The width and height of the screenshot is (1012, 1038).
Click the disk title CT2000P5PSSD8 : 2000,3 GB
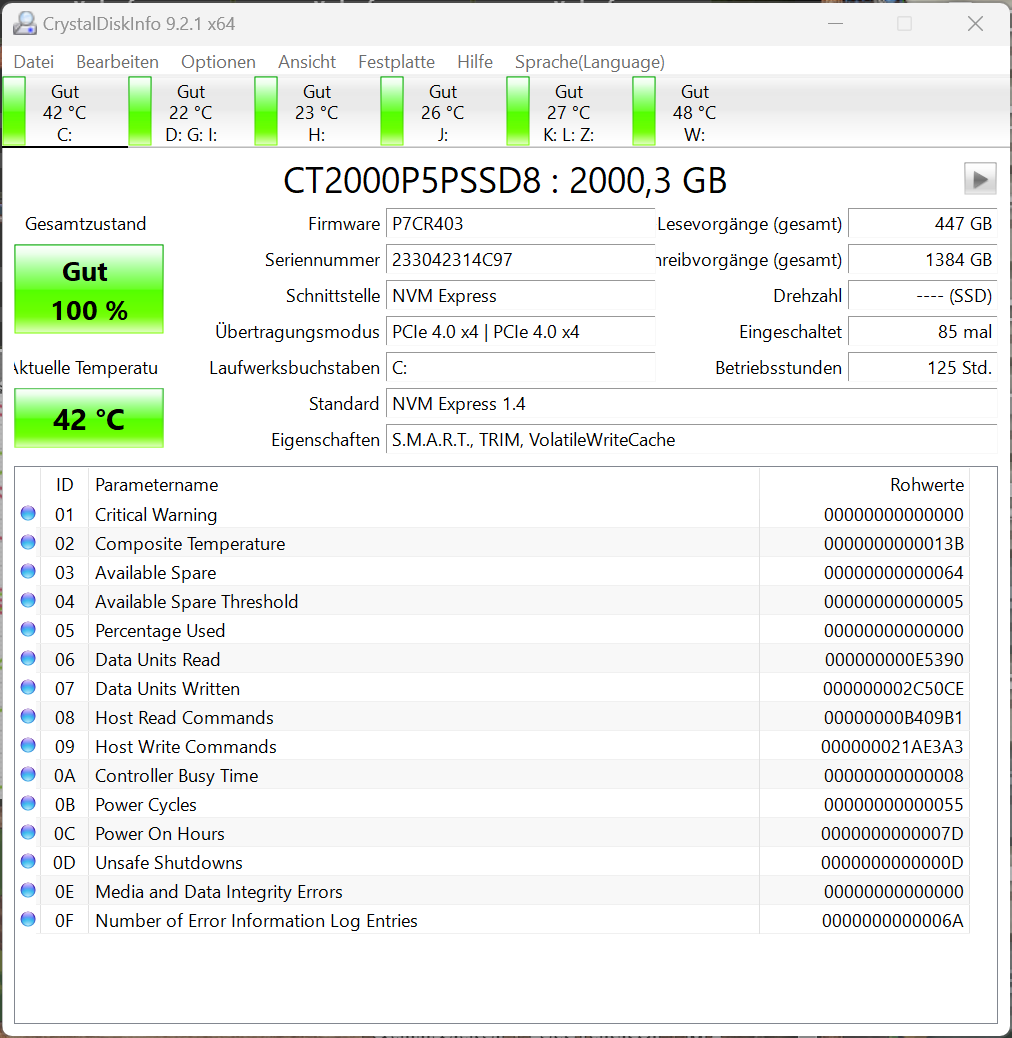[505, 180]
